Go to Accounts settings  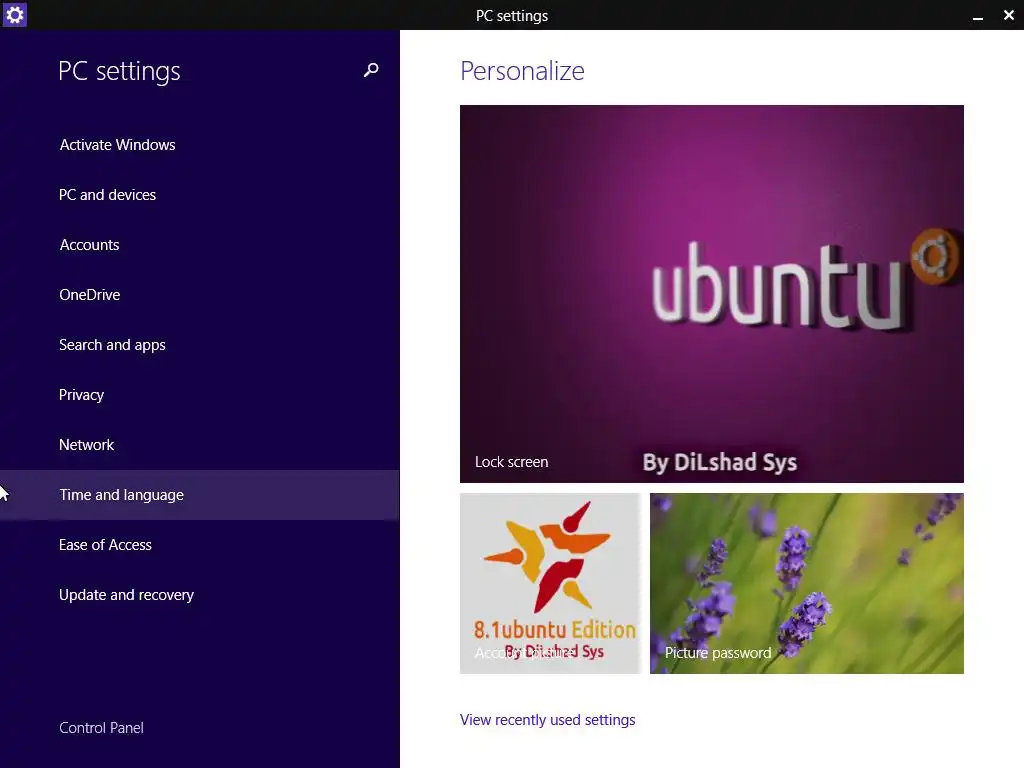(x=89, y=245)
